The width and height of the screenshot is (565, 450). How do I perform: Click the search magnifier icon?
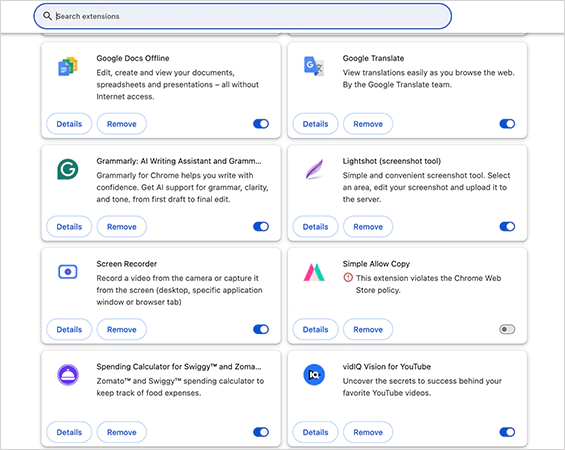tap(47, 16)
